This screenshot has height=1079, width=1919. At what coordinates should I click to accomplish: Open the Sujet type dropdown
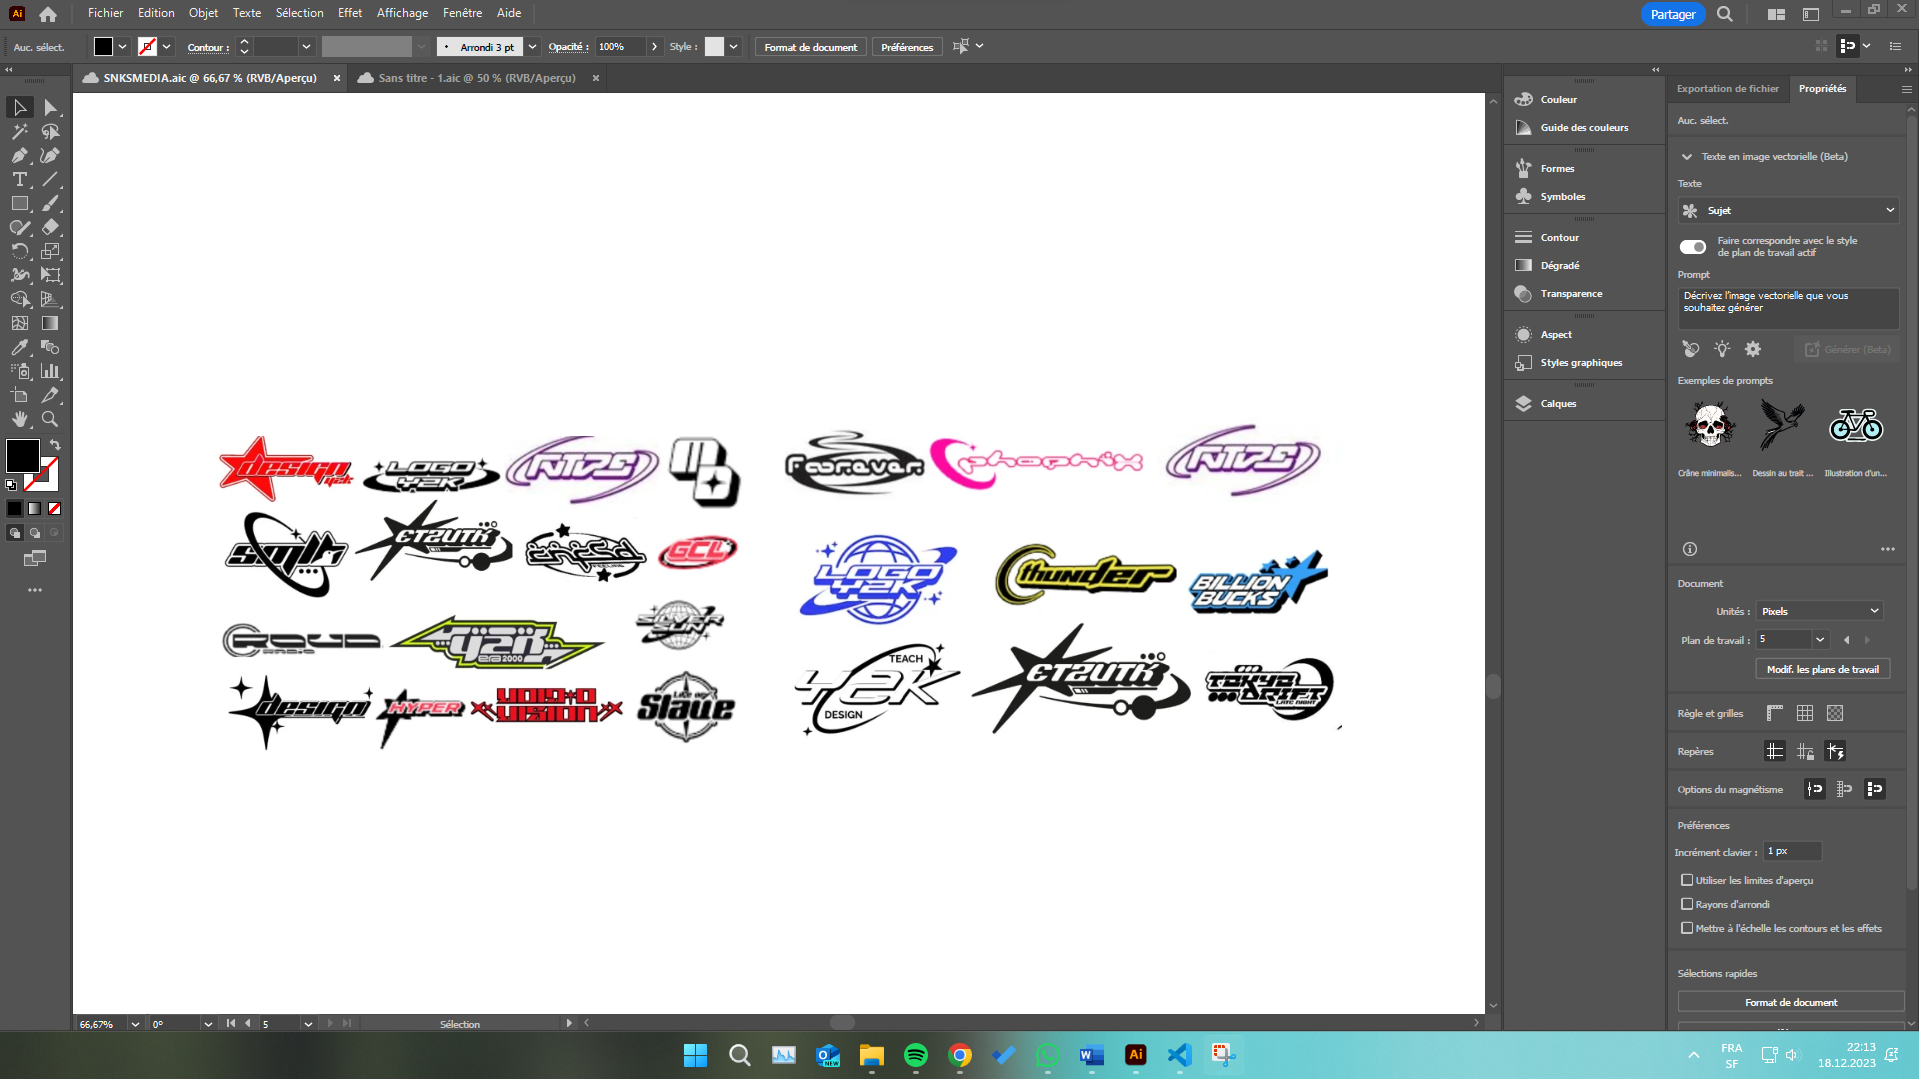click(x=1788, y=211)
